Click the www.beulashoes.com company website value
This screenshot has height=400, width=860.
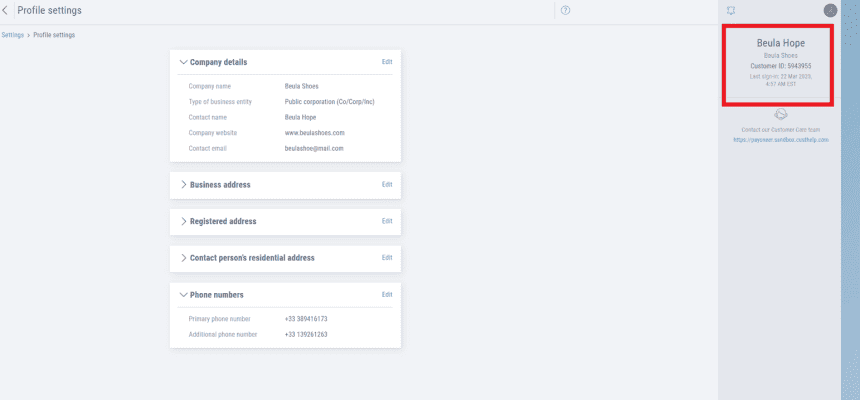314,133
